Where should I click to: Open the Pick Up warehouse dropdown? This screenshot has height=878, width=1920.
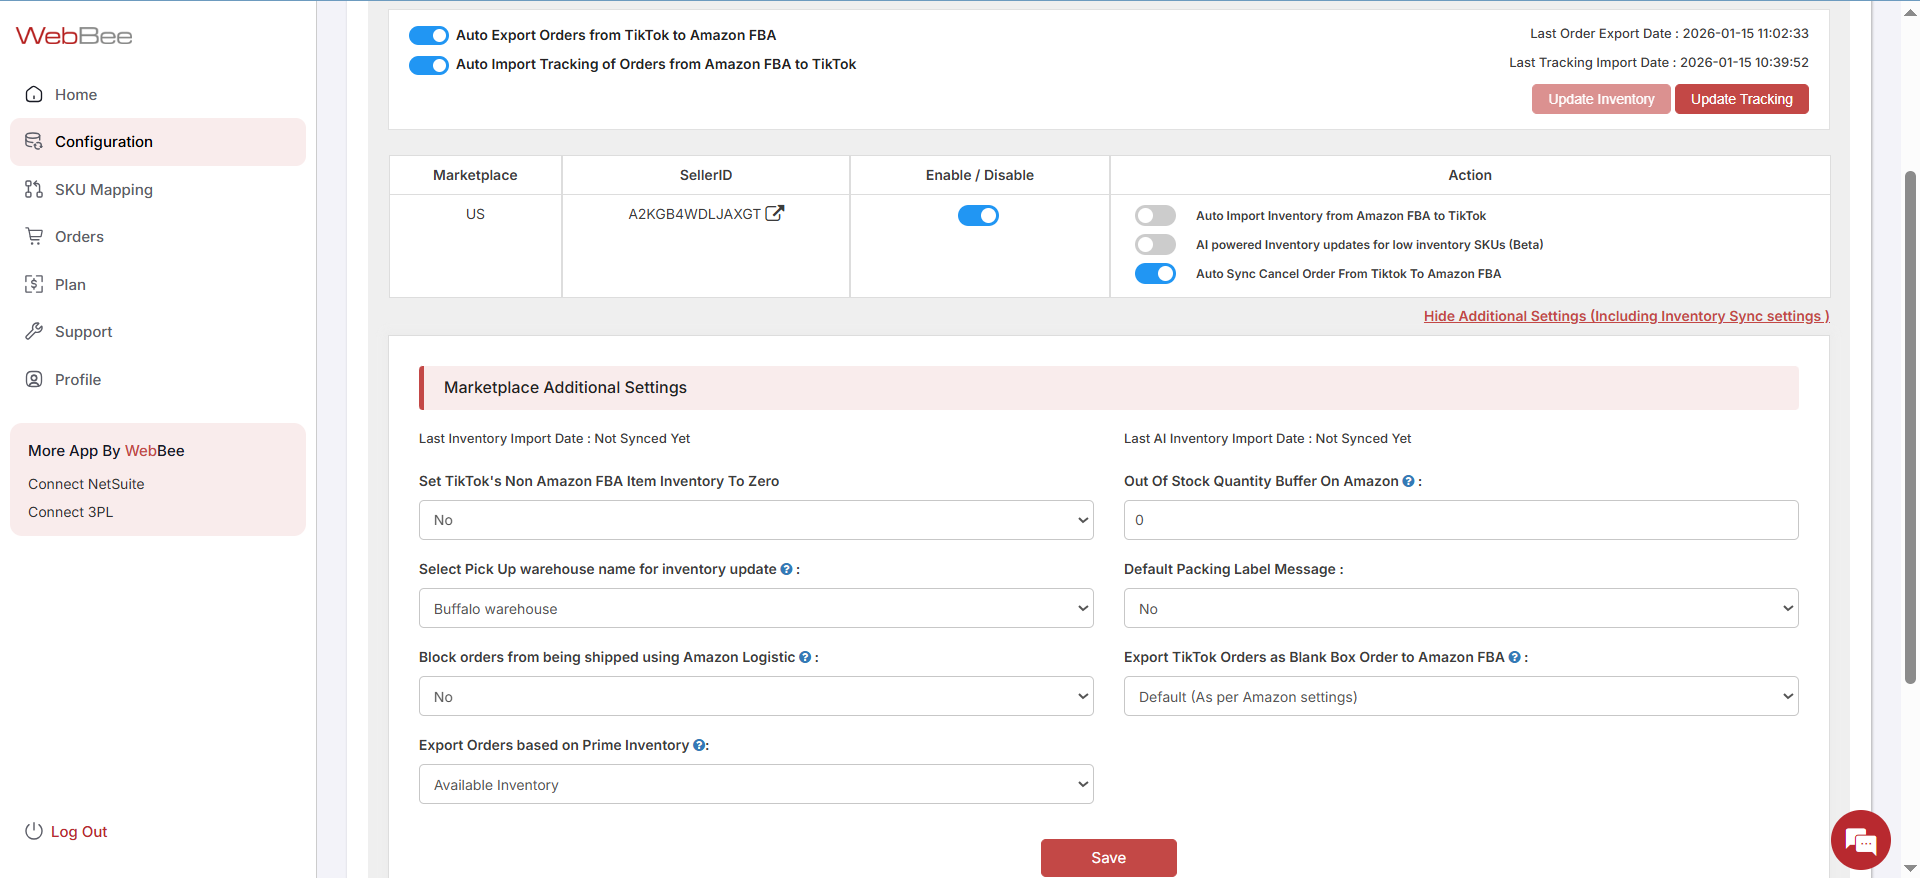click(756, 608)
